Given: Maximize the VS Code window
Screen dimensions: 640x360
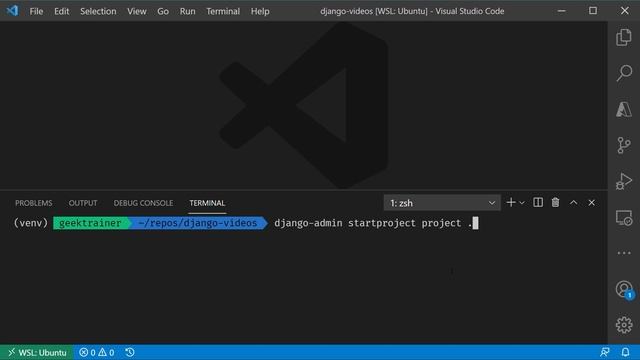Looking at the screenshot, I should [593, 11].
